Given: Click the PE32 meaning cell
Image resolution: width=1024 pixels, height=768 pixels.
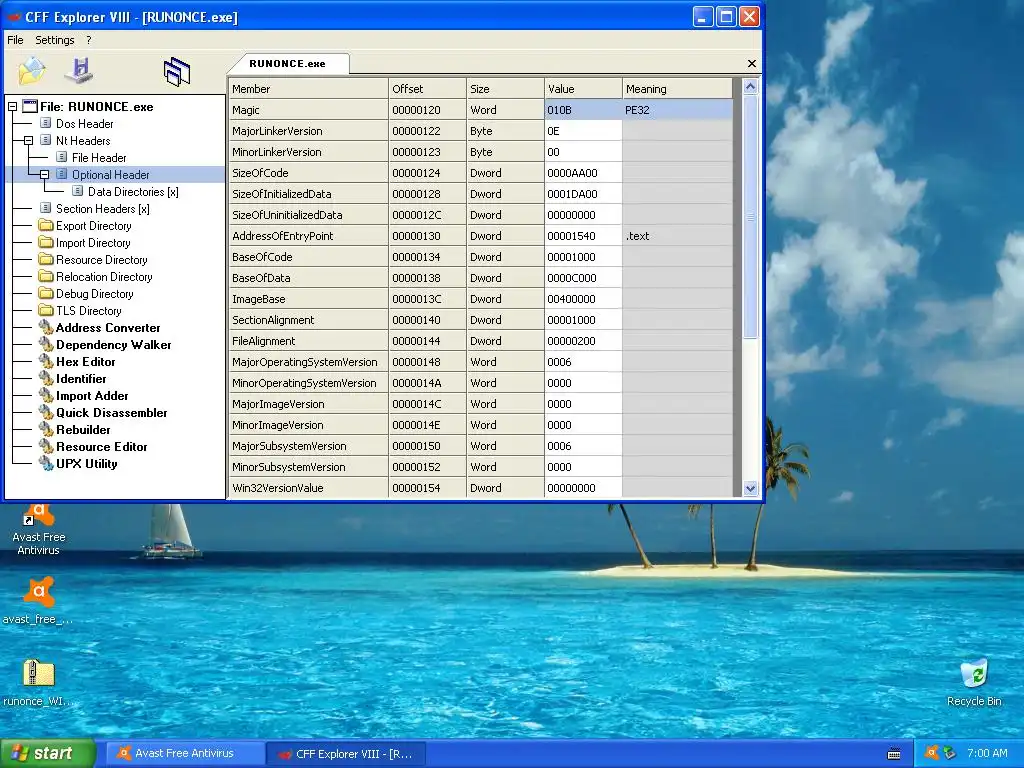Looking at the screenshot, I should (677, 110).
